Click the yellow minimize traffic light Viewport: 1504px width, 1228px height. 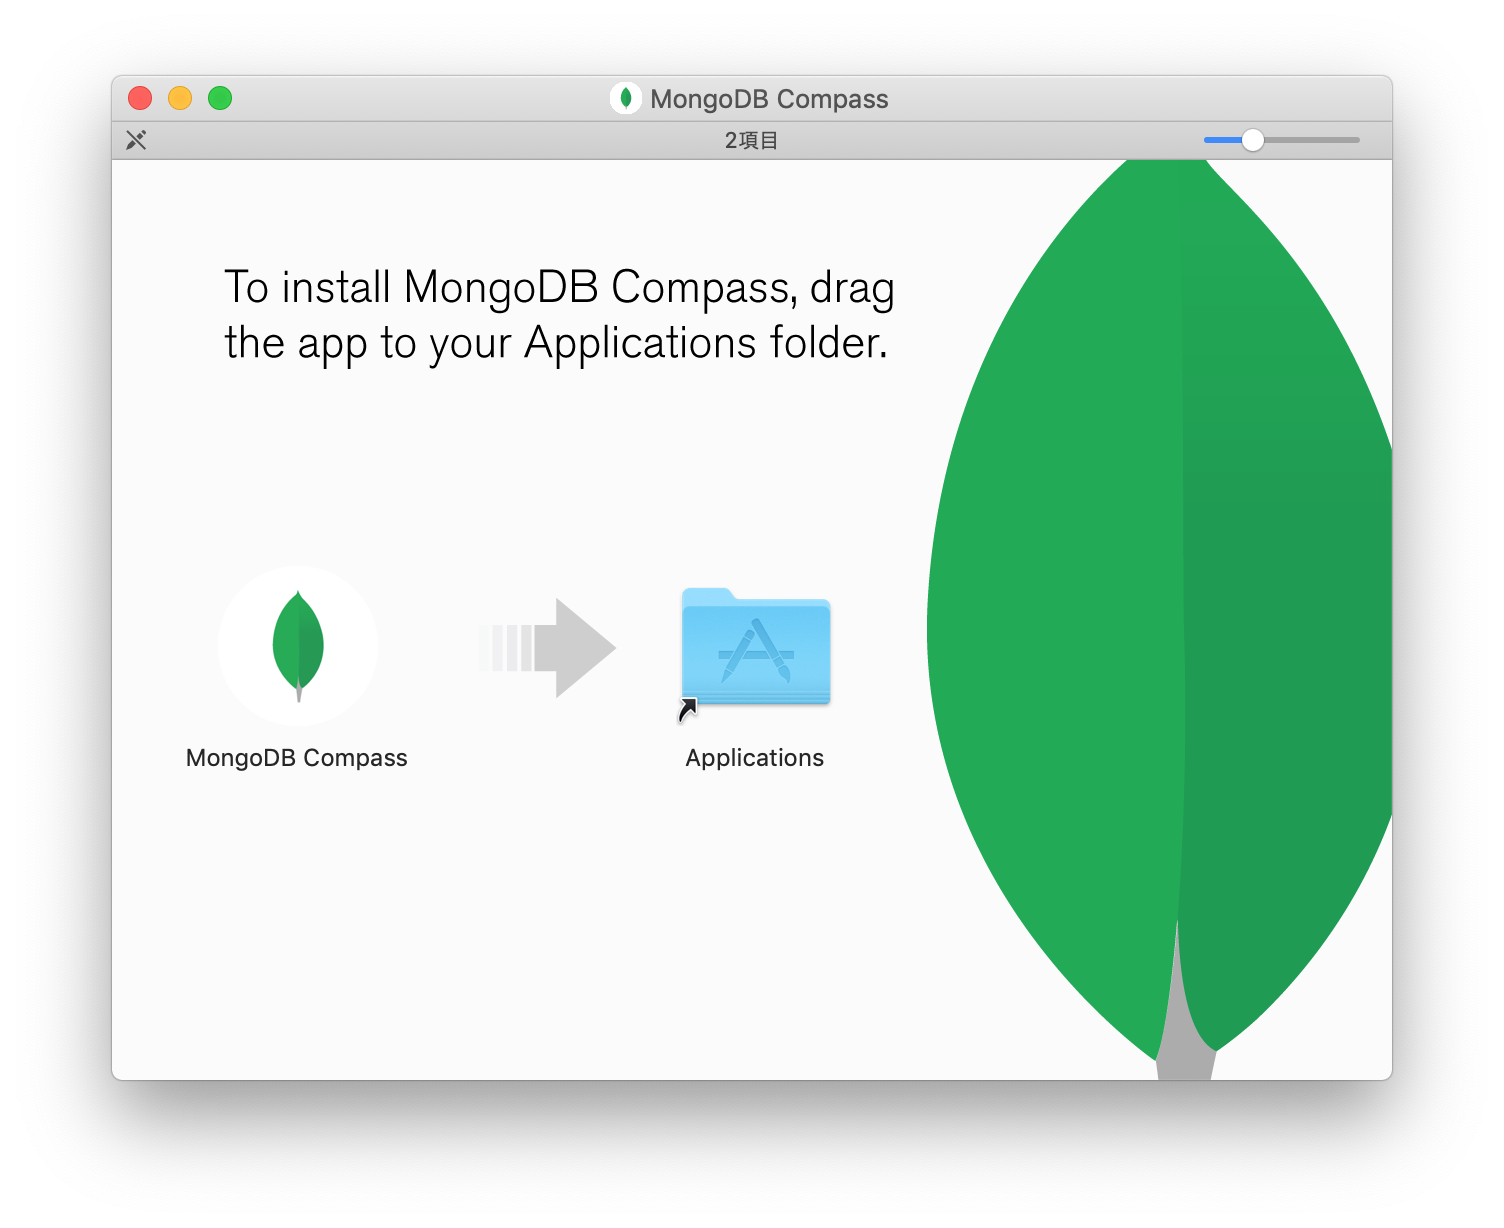tap(180, 98)
